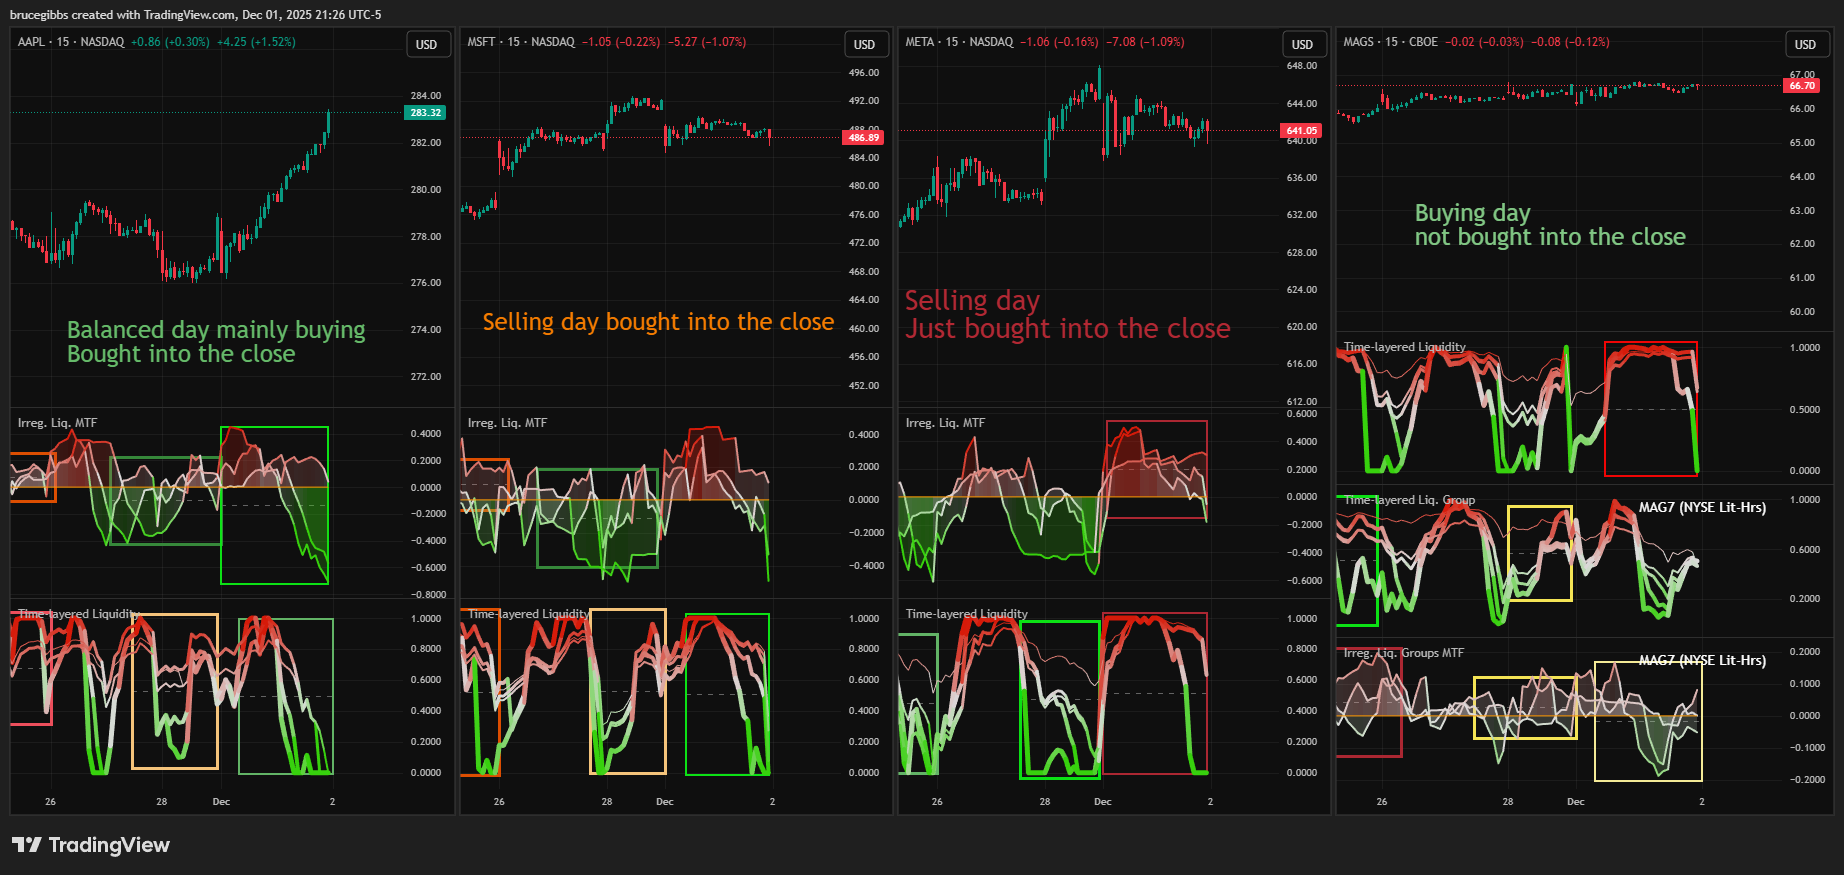Click the MAGS red 66.70 price label
Image resolution: width=1844 pixels, height=875 pixels.
1801,86
